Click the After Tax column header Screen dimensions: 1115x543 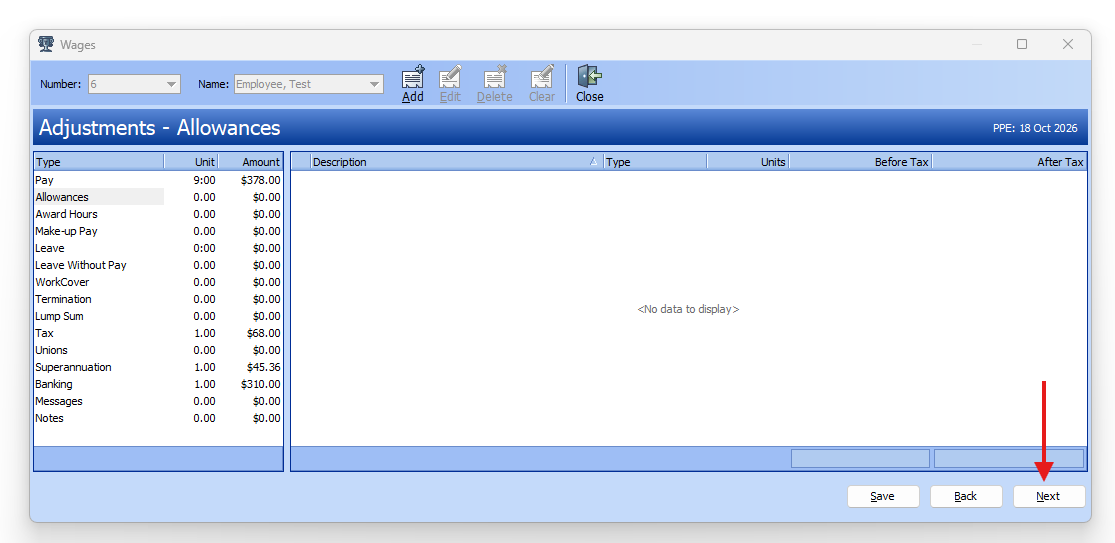[1009, 162]
